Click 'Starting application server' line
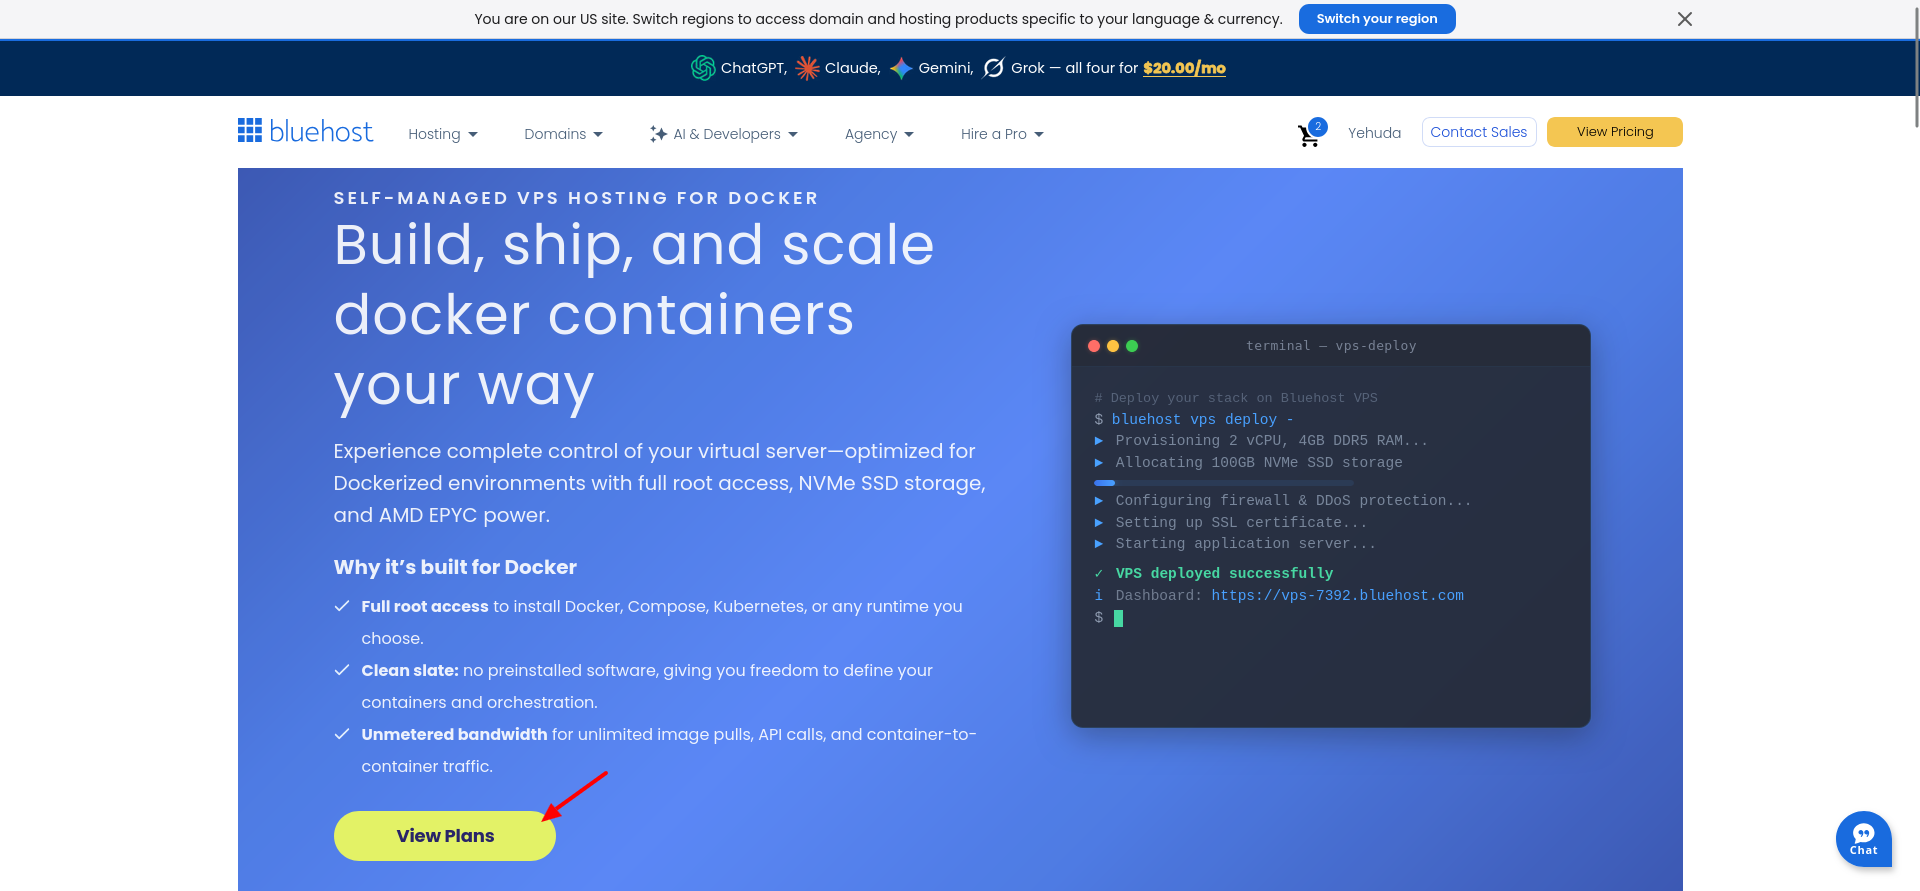This screenshot has height=891, width=1920. click(1246, 544)
